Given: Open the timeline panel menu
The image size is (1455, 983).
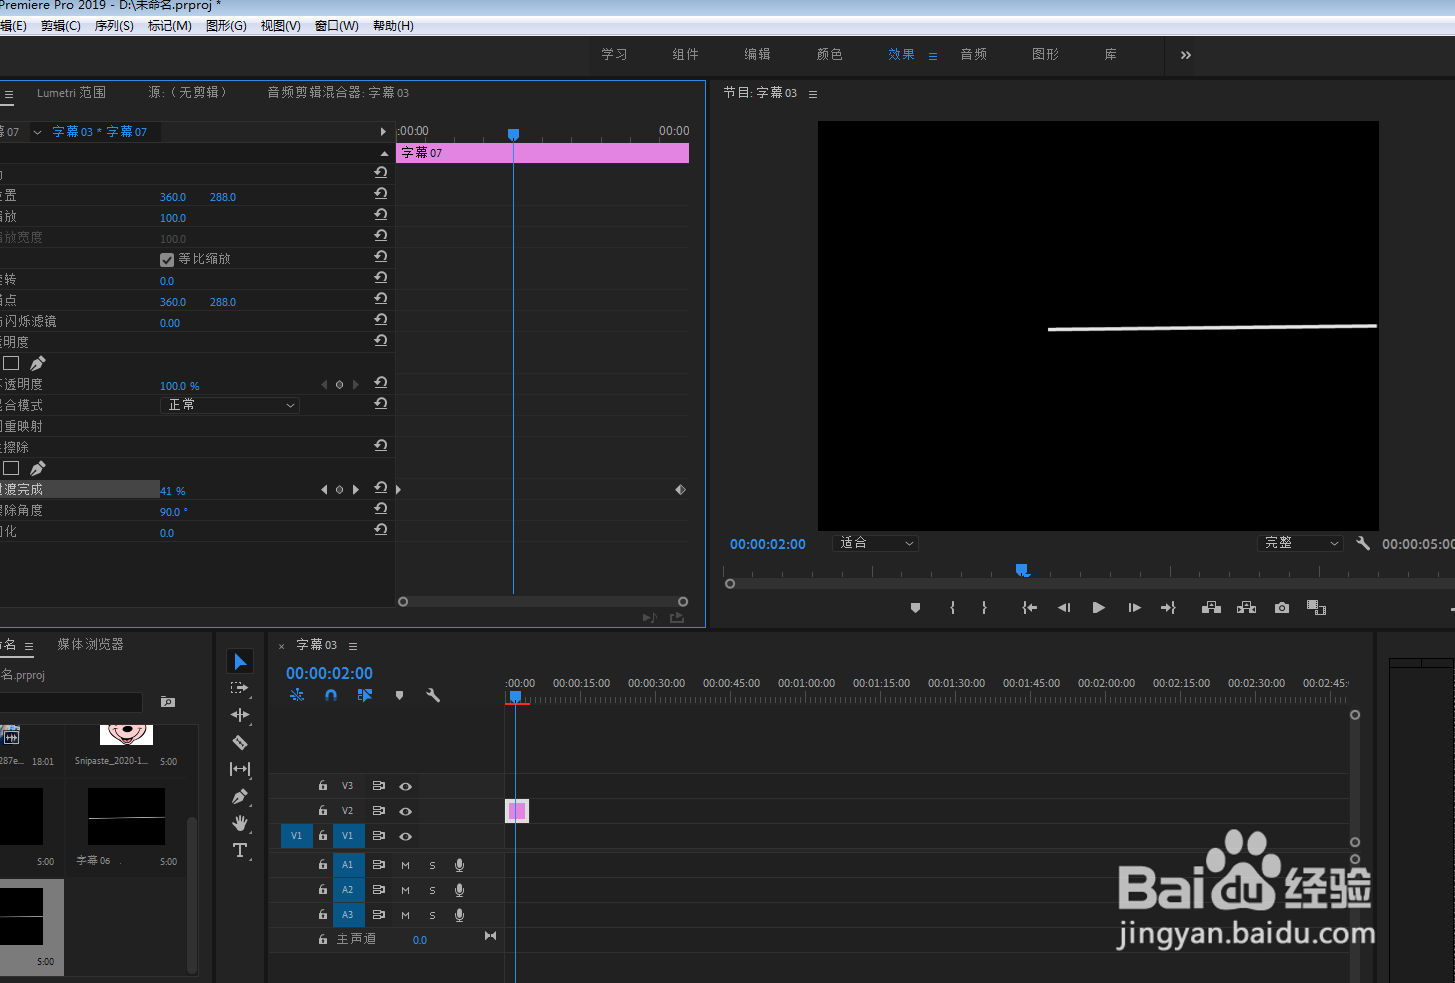Looking at the screenshot, I should (353, 646).
